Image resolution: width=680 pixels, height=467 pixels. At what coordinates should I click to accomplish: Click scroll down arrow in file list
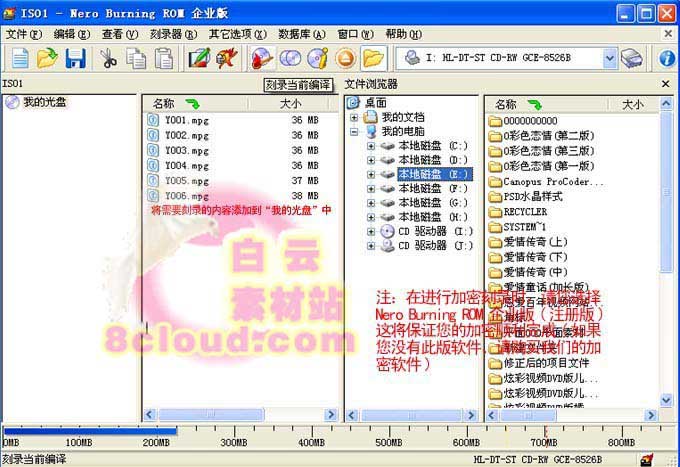coord(667,400)
